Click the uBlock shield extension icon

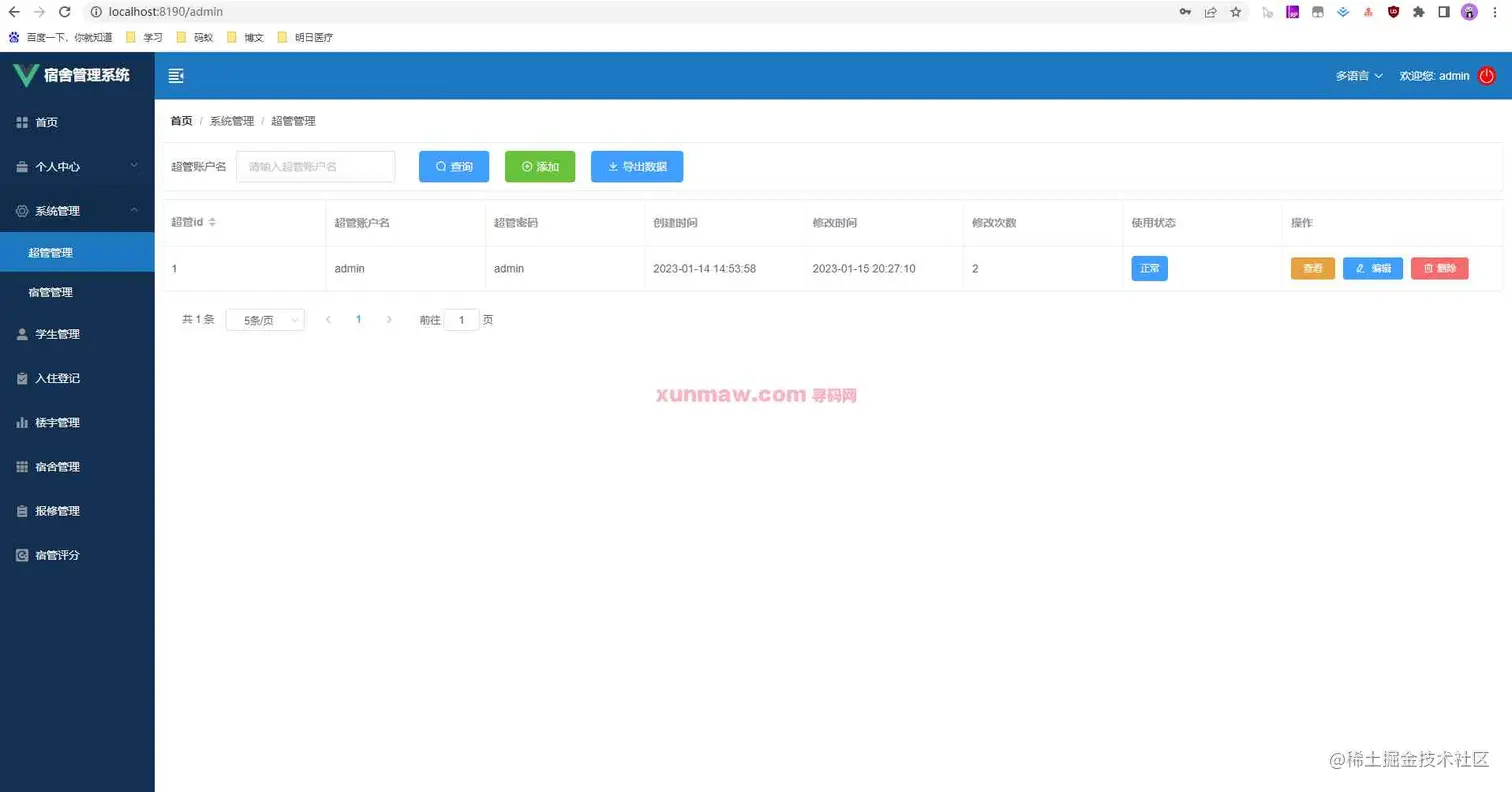coord(1393,12)
